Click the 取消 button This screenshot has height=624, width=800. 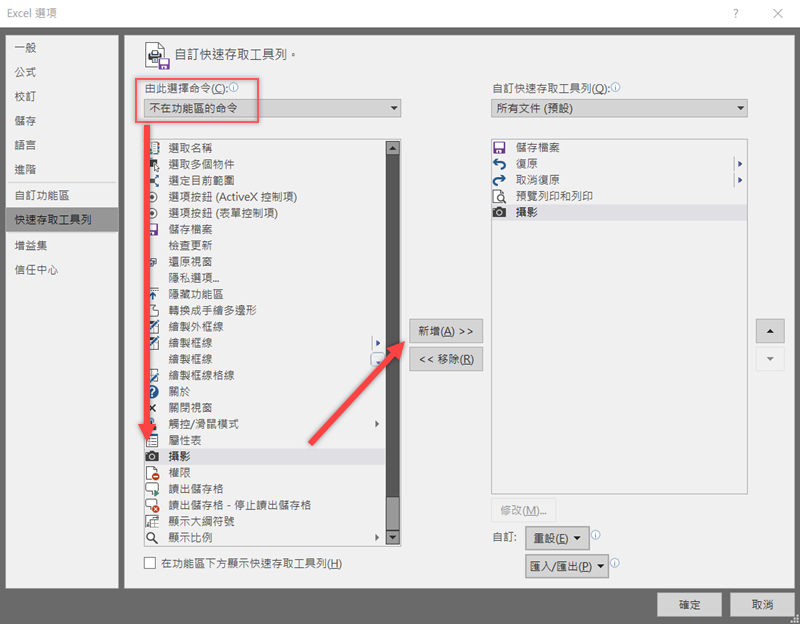[762, 605]
